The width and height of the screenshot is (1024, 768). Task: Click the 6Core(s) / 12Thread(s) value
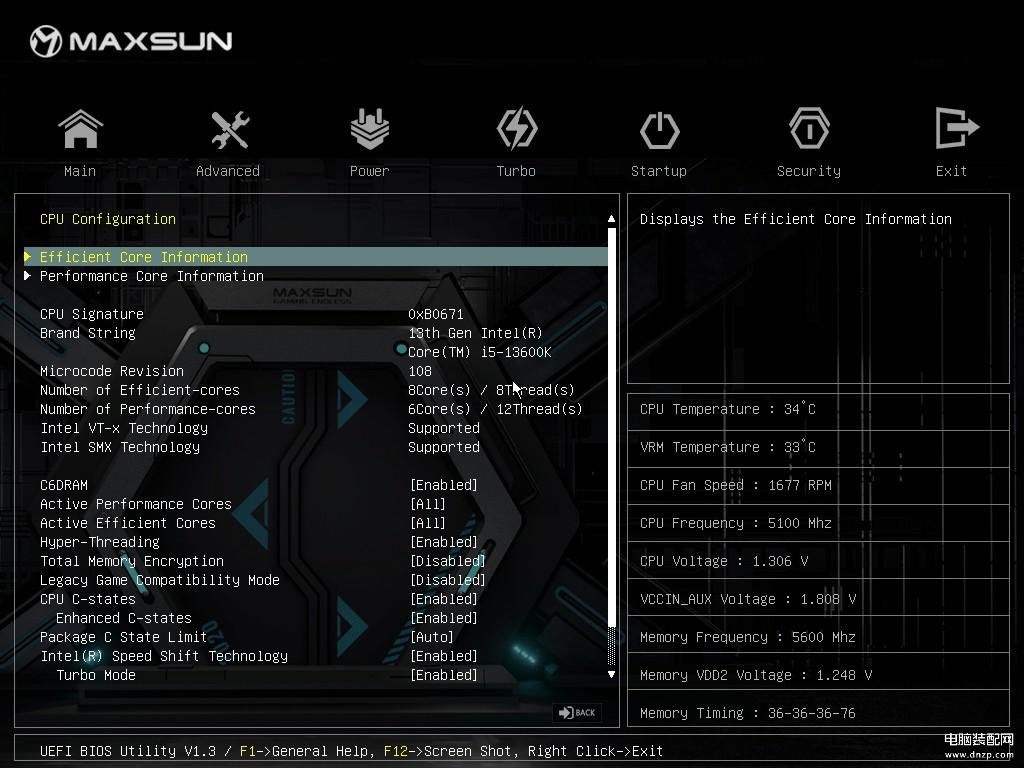click(x=495, y=409)
